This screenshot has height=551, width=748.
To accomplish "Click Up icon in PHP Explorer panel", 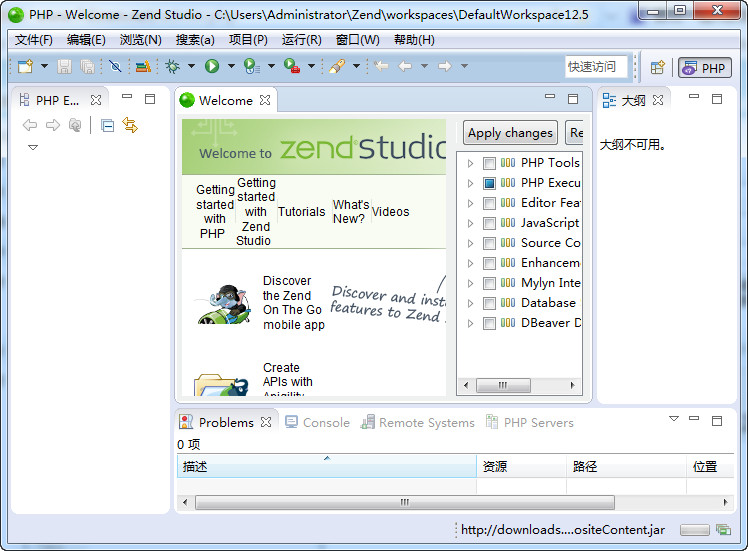I will click(75, 125).
